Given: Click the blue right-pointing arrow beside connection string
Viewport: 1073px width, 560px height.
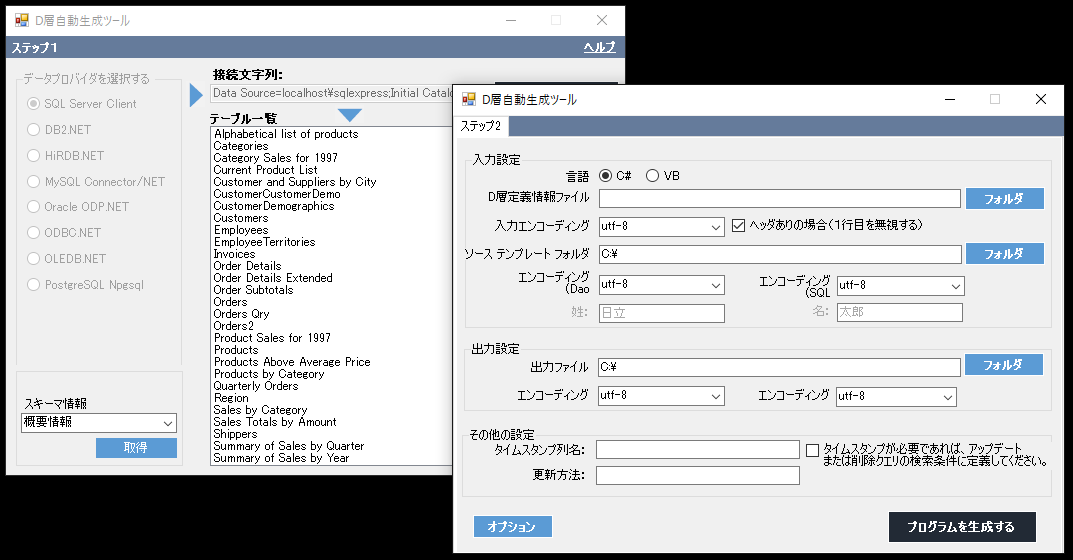Looking at the screenshot, I should point(196,95).
